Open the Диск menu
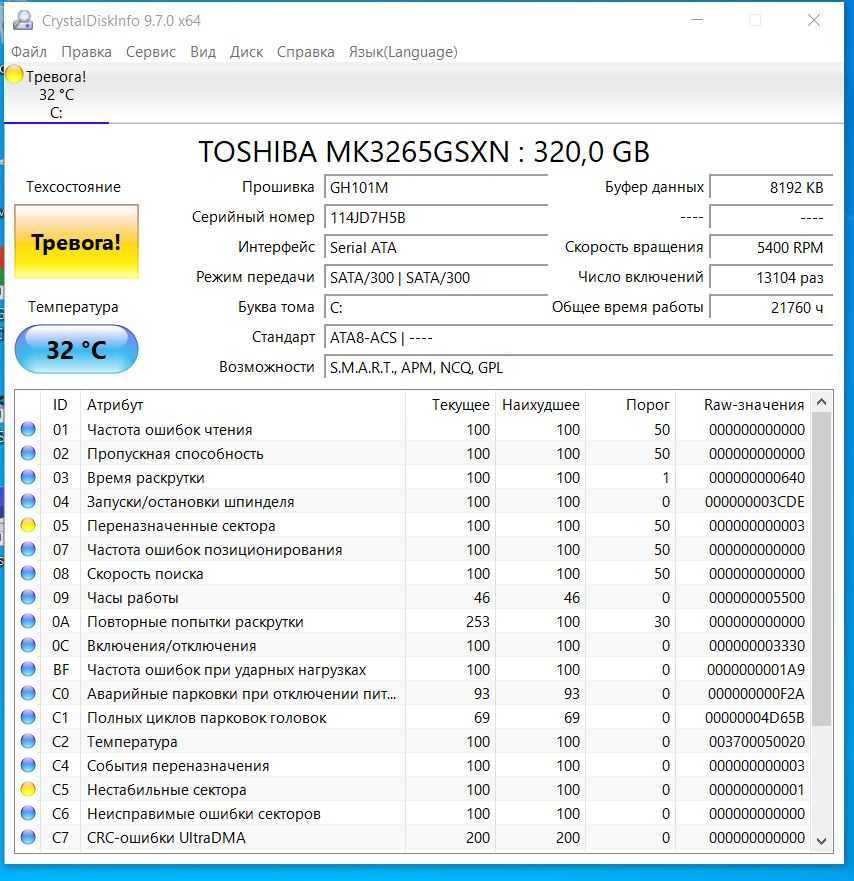The height and width of the screenshot is (881, 854). (x=246, y=52)
